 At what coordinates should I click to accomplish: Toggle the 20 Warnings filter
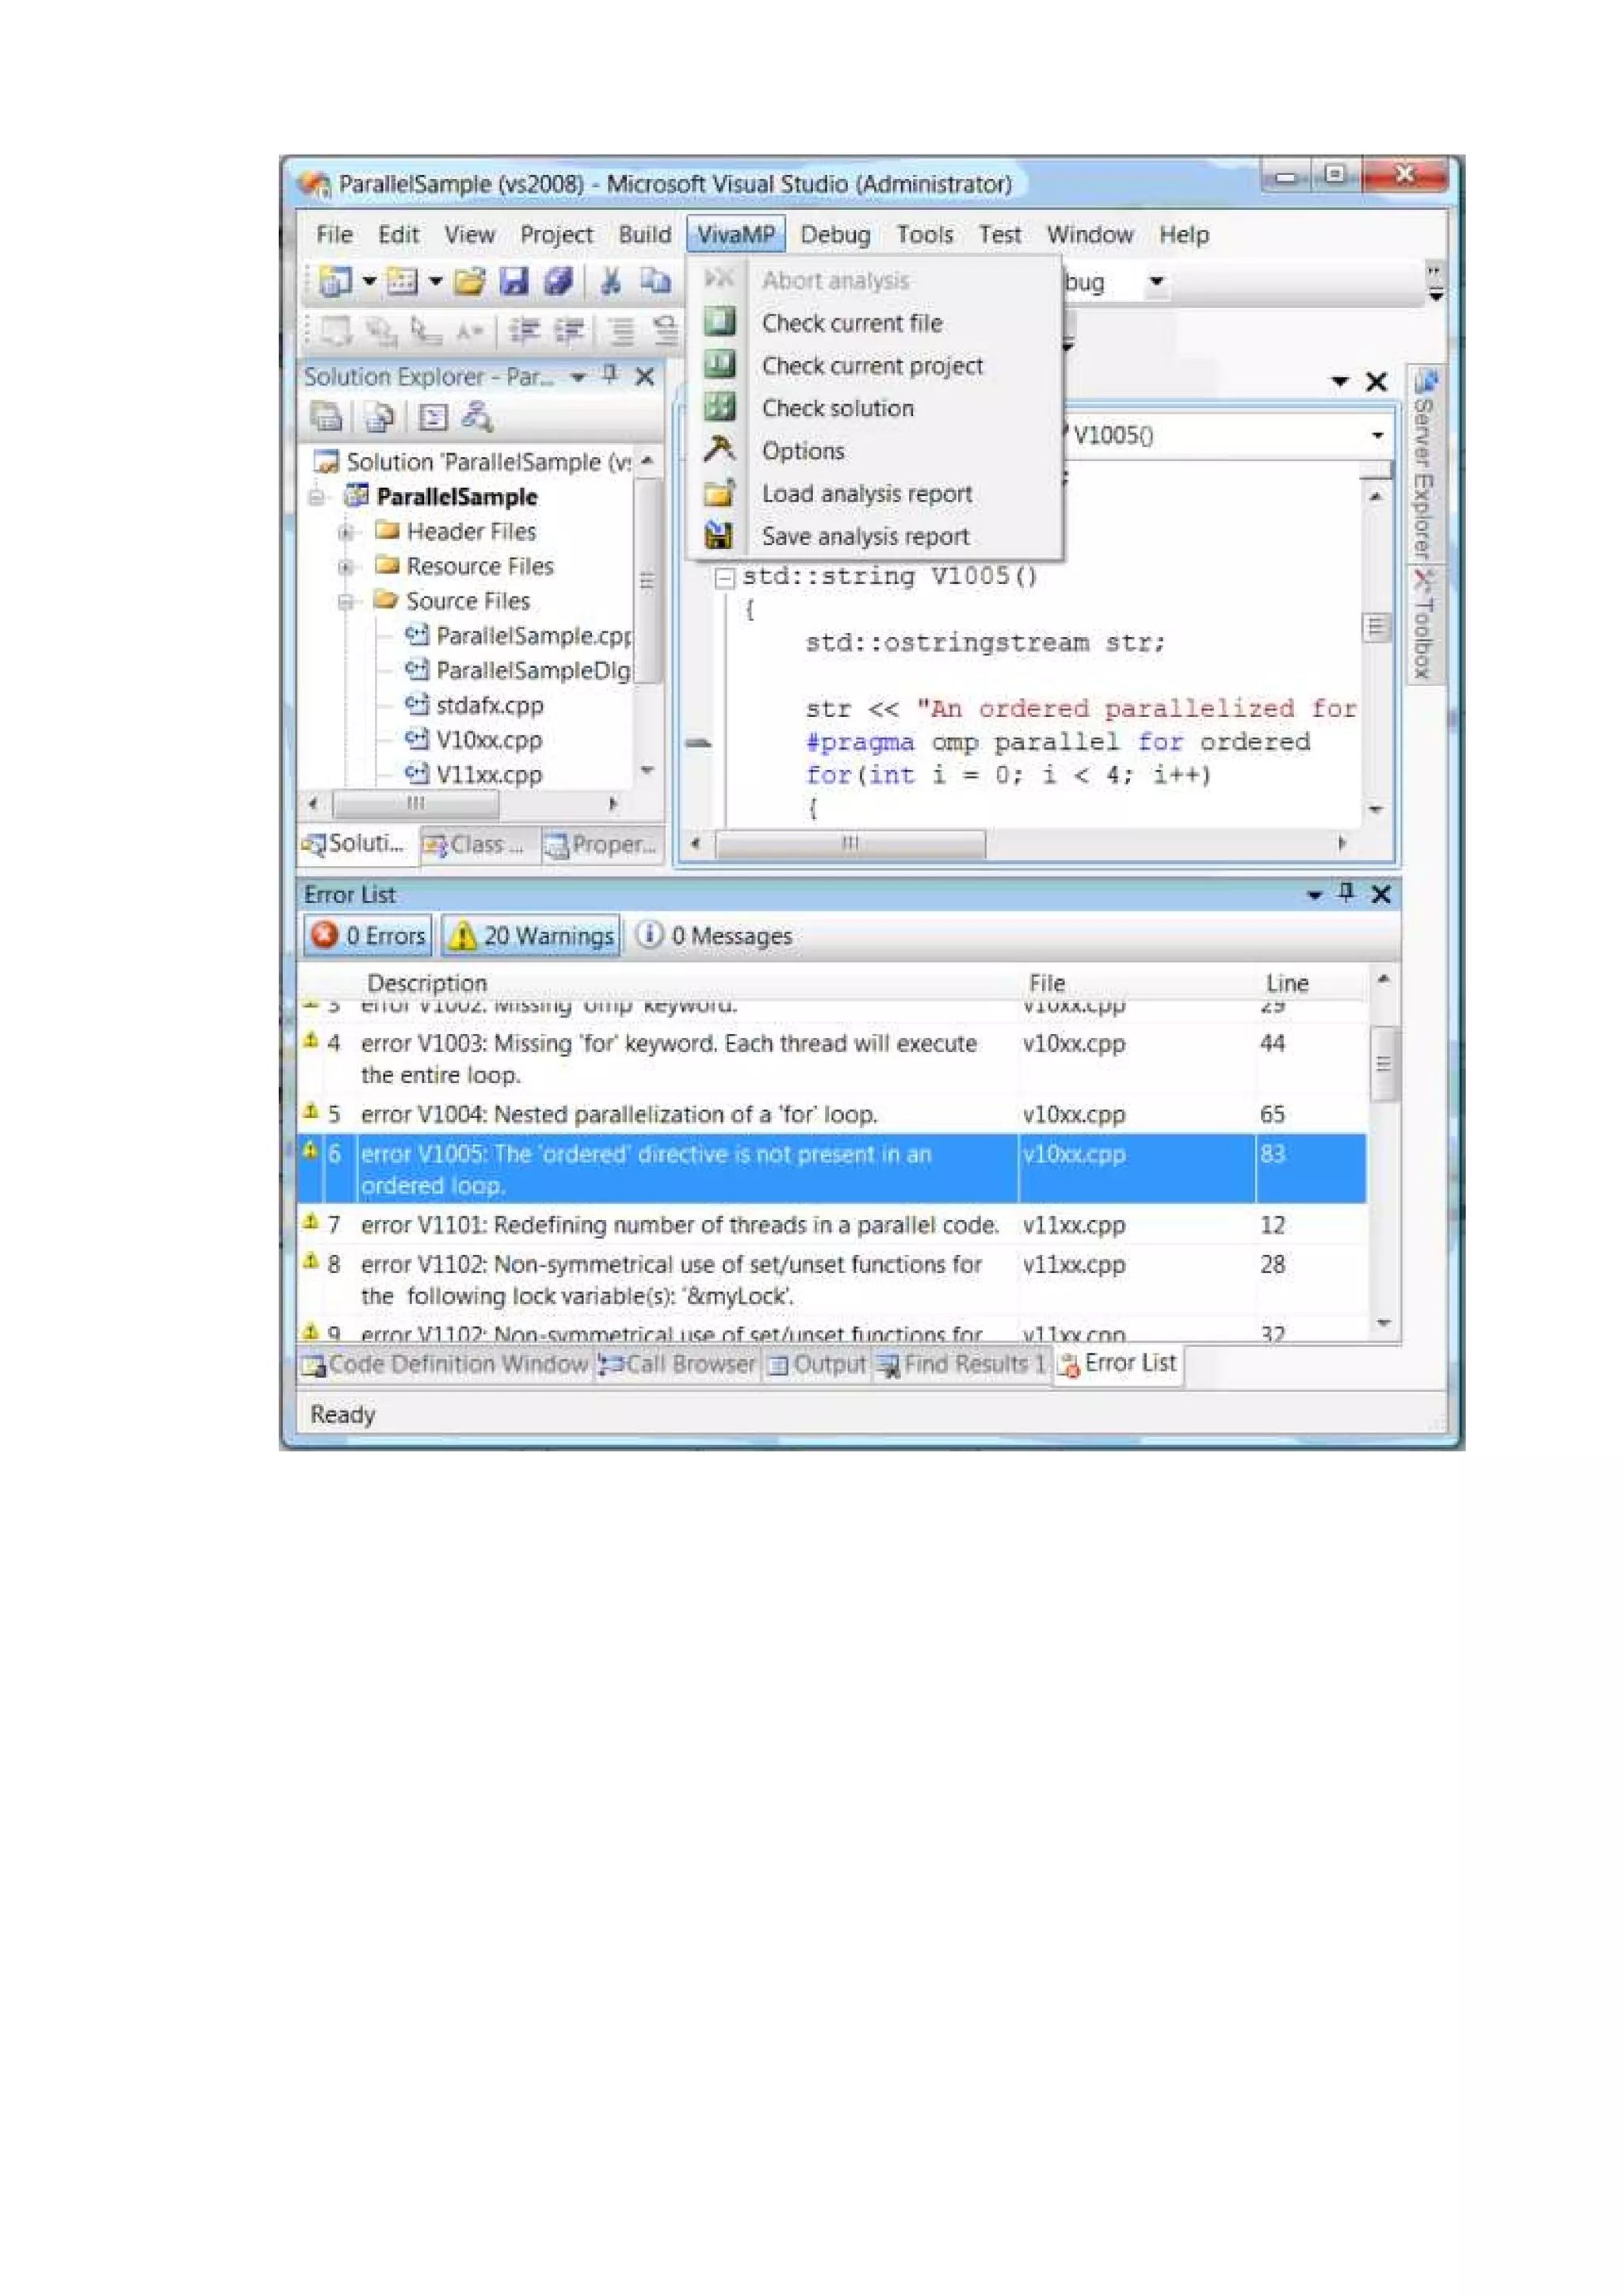click(x=531, y=935)
